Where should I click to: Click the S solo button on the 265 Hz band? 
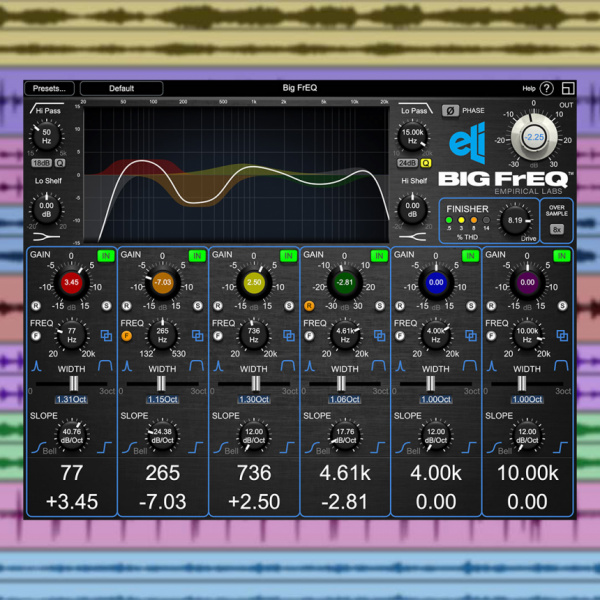click(x=198, y=306)
